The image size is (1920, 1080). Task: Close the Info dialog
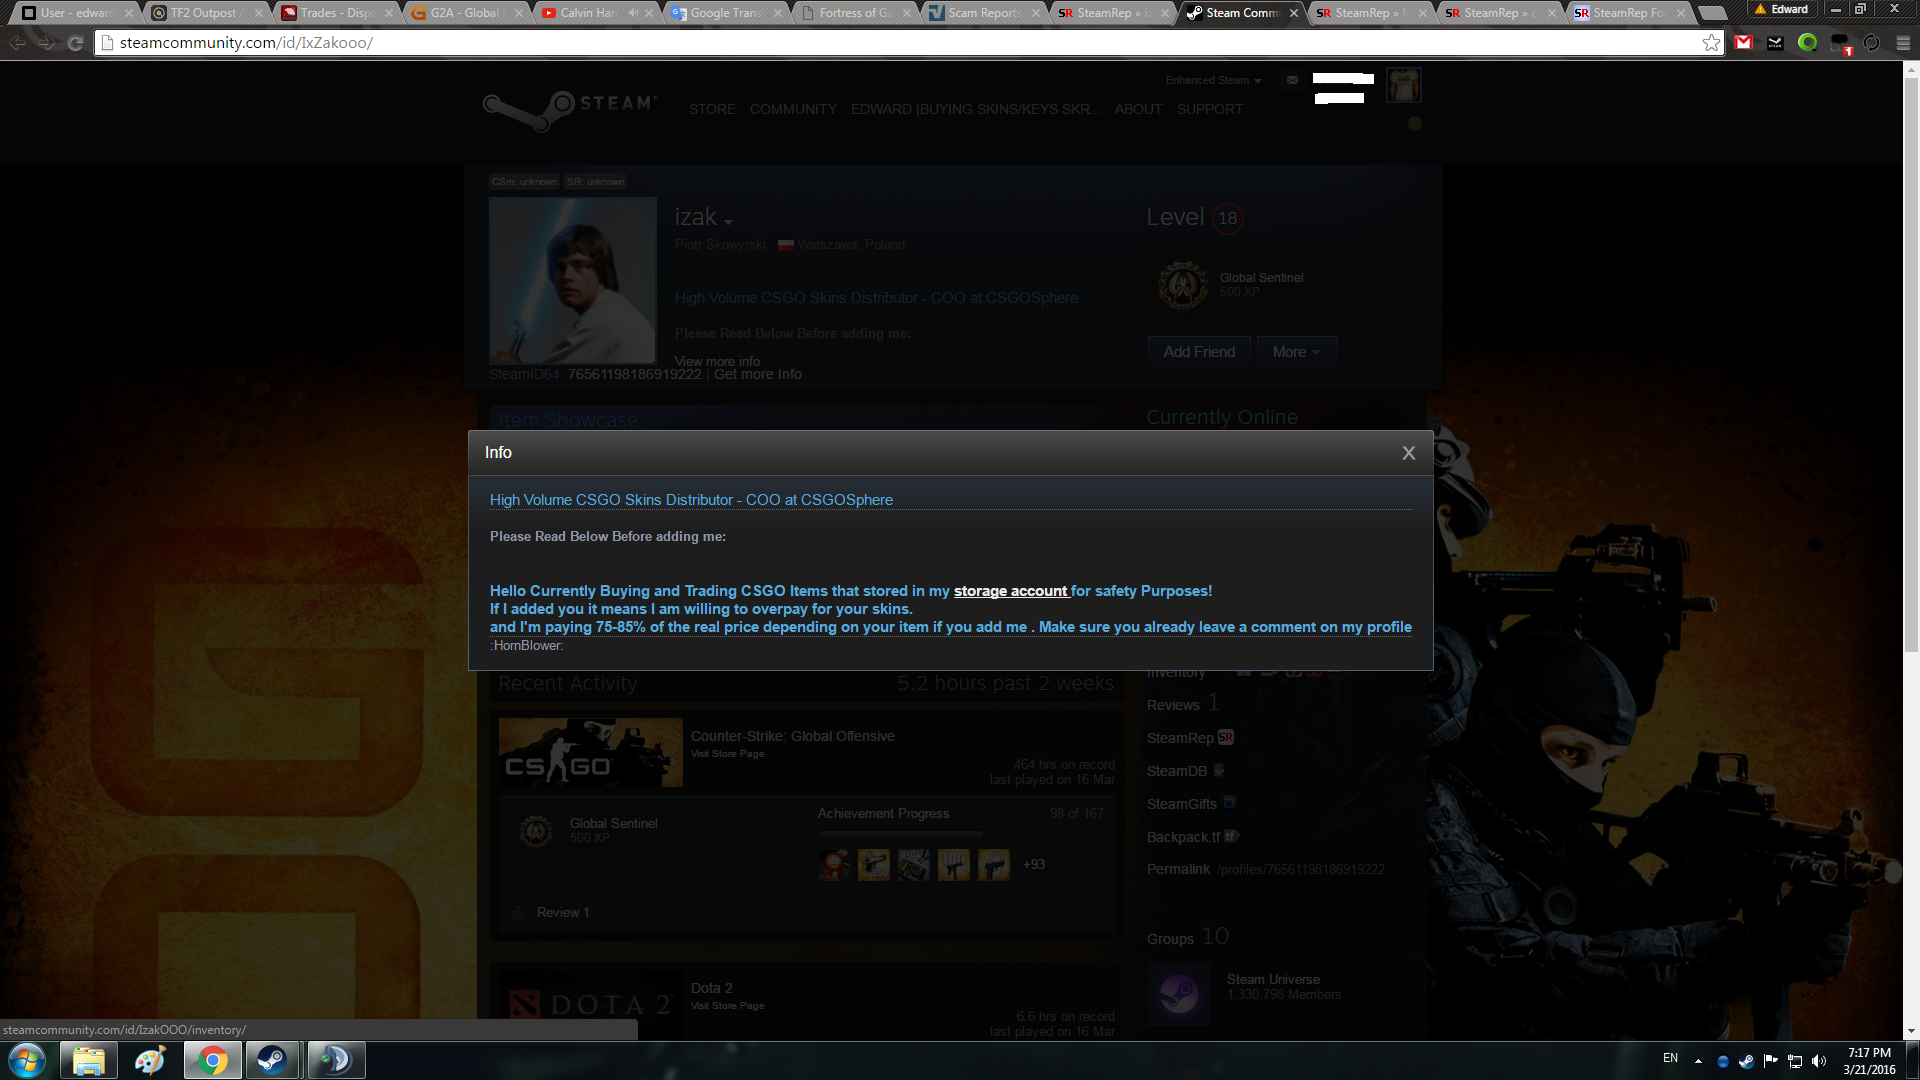[x=1408, y=453]
